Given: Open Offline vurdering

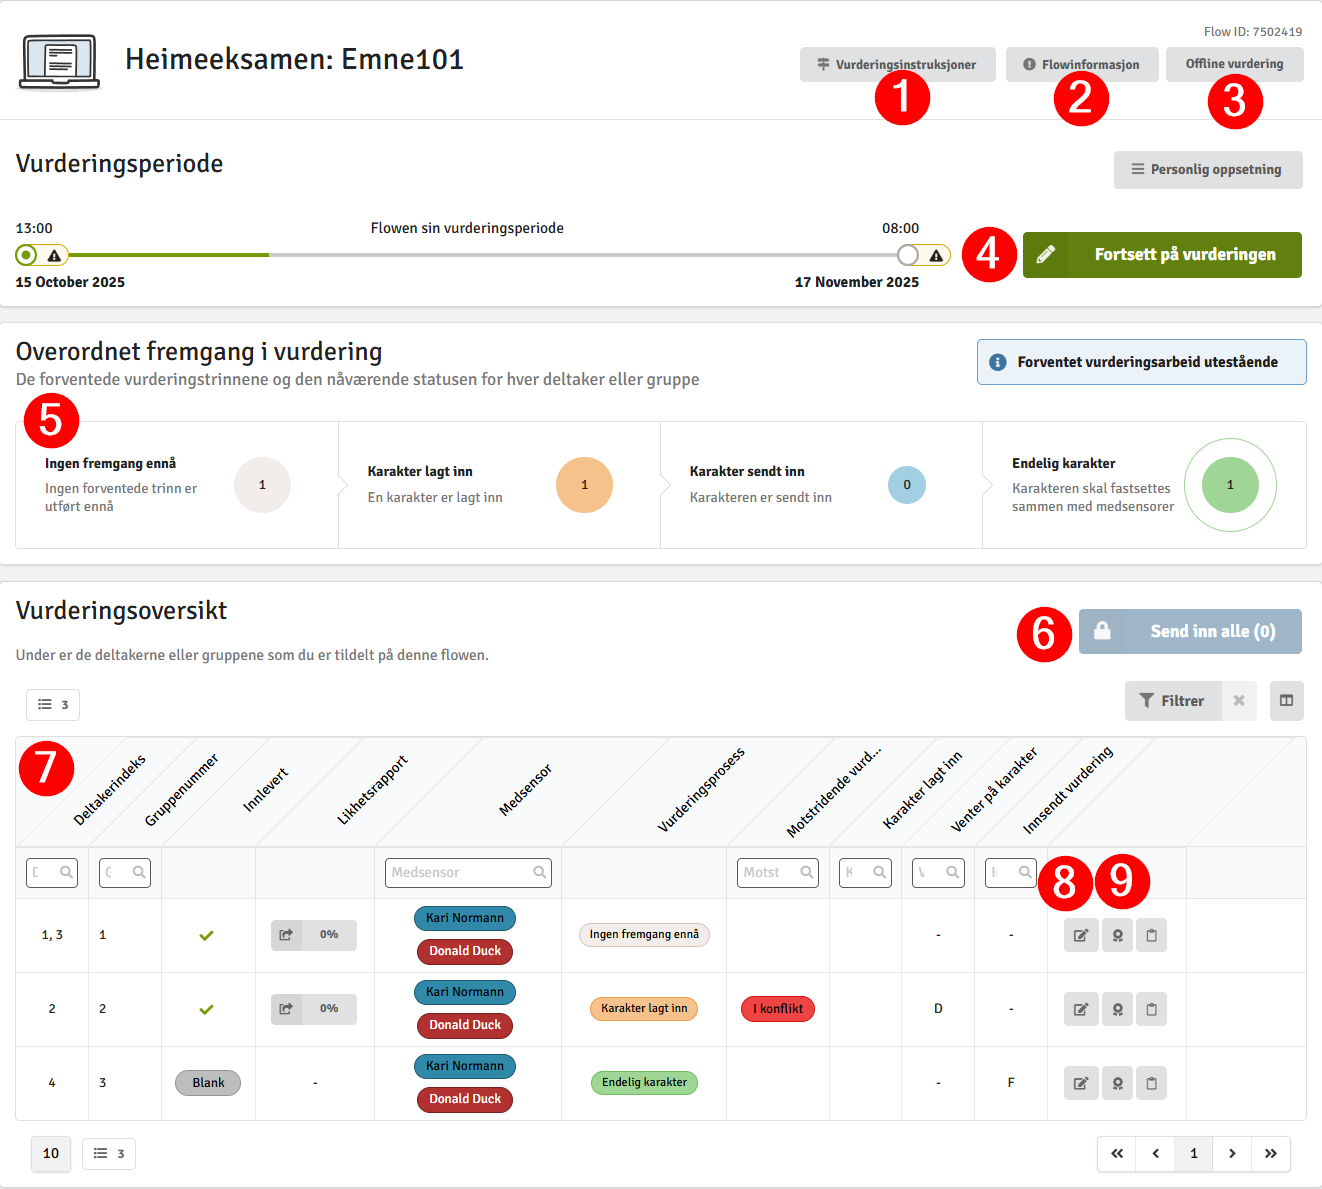Looking at the screenshot, I should point(1234,64).
